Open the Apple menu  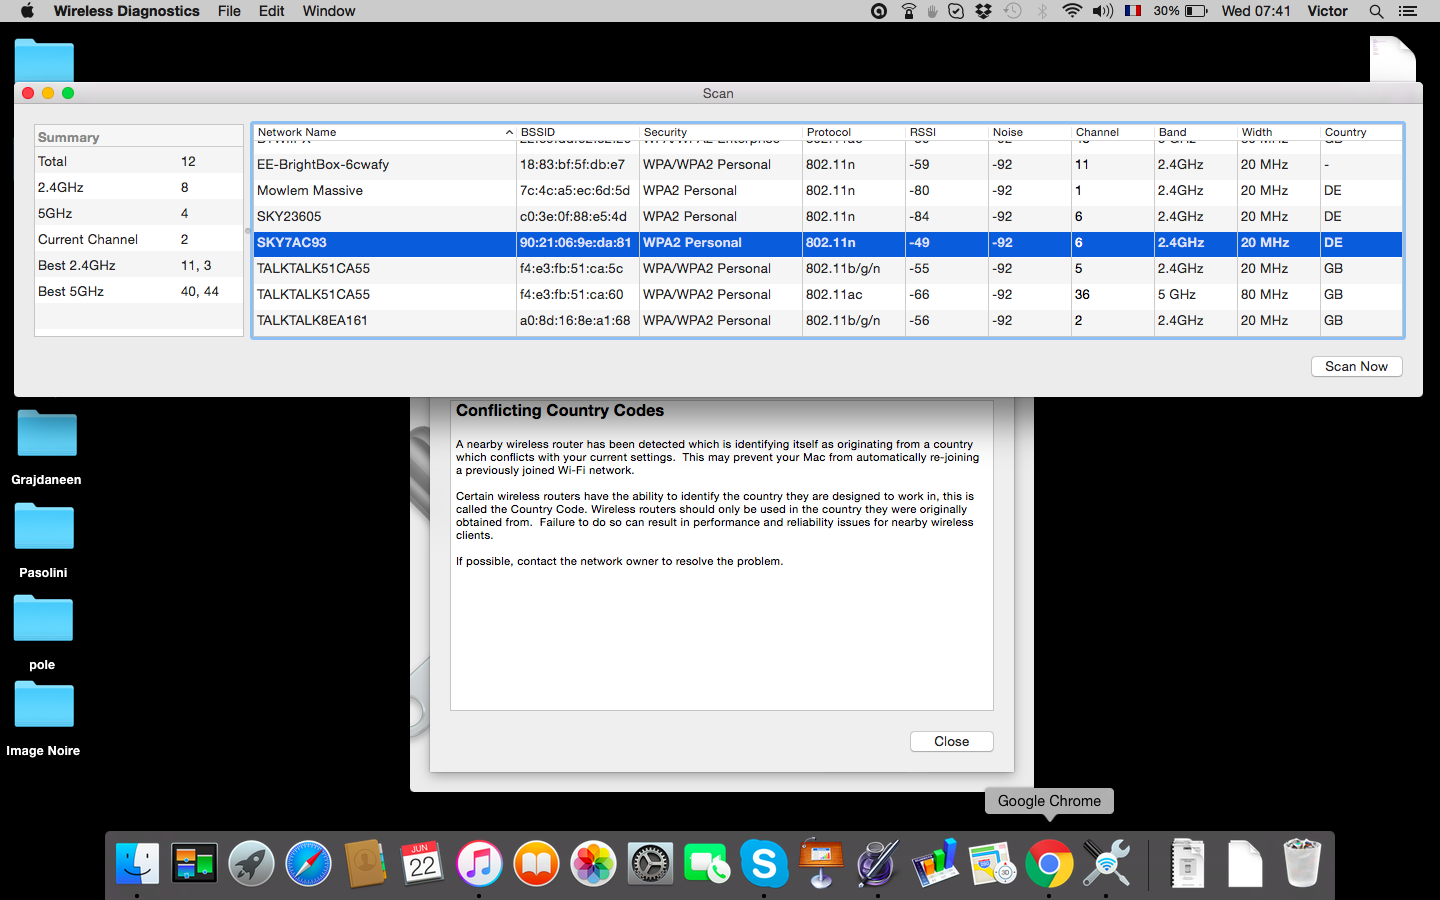click(27, 11)
